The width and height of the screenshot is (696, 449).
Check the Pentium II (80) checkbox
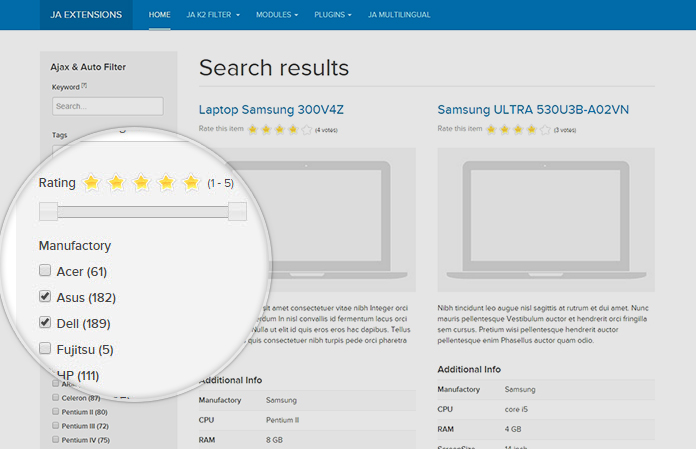[55, 411]
